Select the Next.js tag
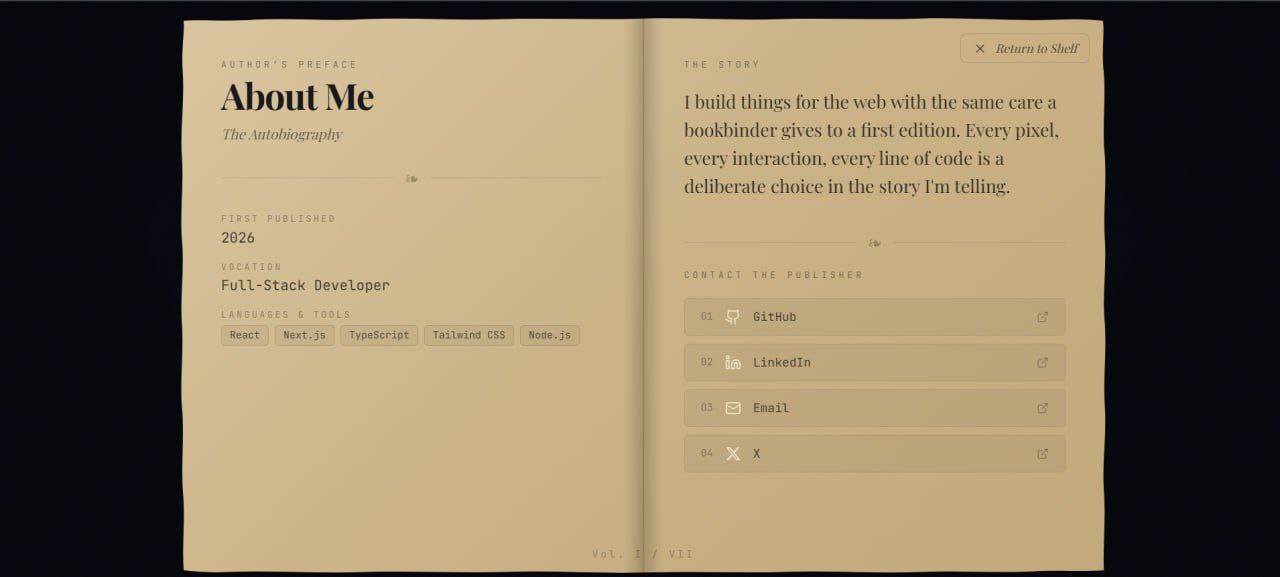This screenshot has height=577, width=1280. coord(305,335)
